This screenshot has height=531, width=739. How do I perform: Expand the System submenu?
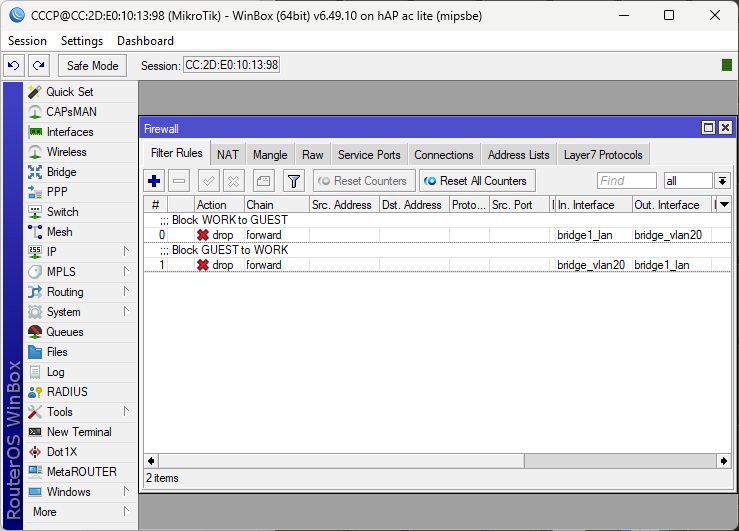point(81,312)
